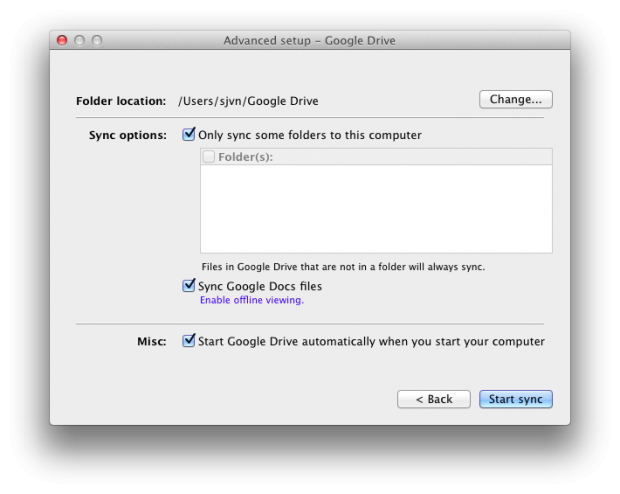Screen dimensions: 620x494
Task: Toggle Start Google Drive automatically checkbox
Action: (x=189, y=341)
